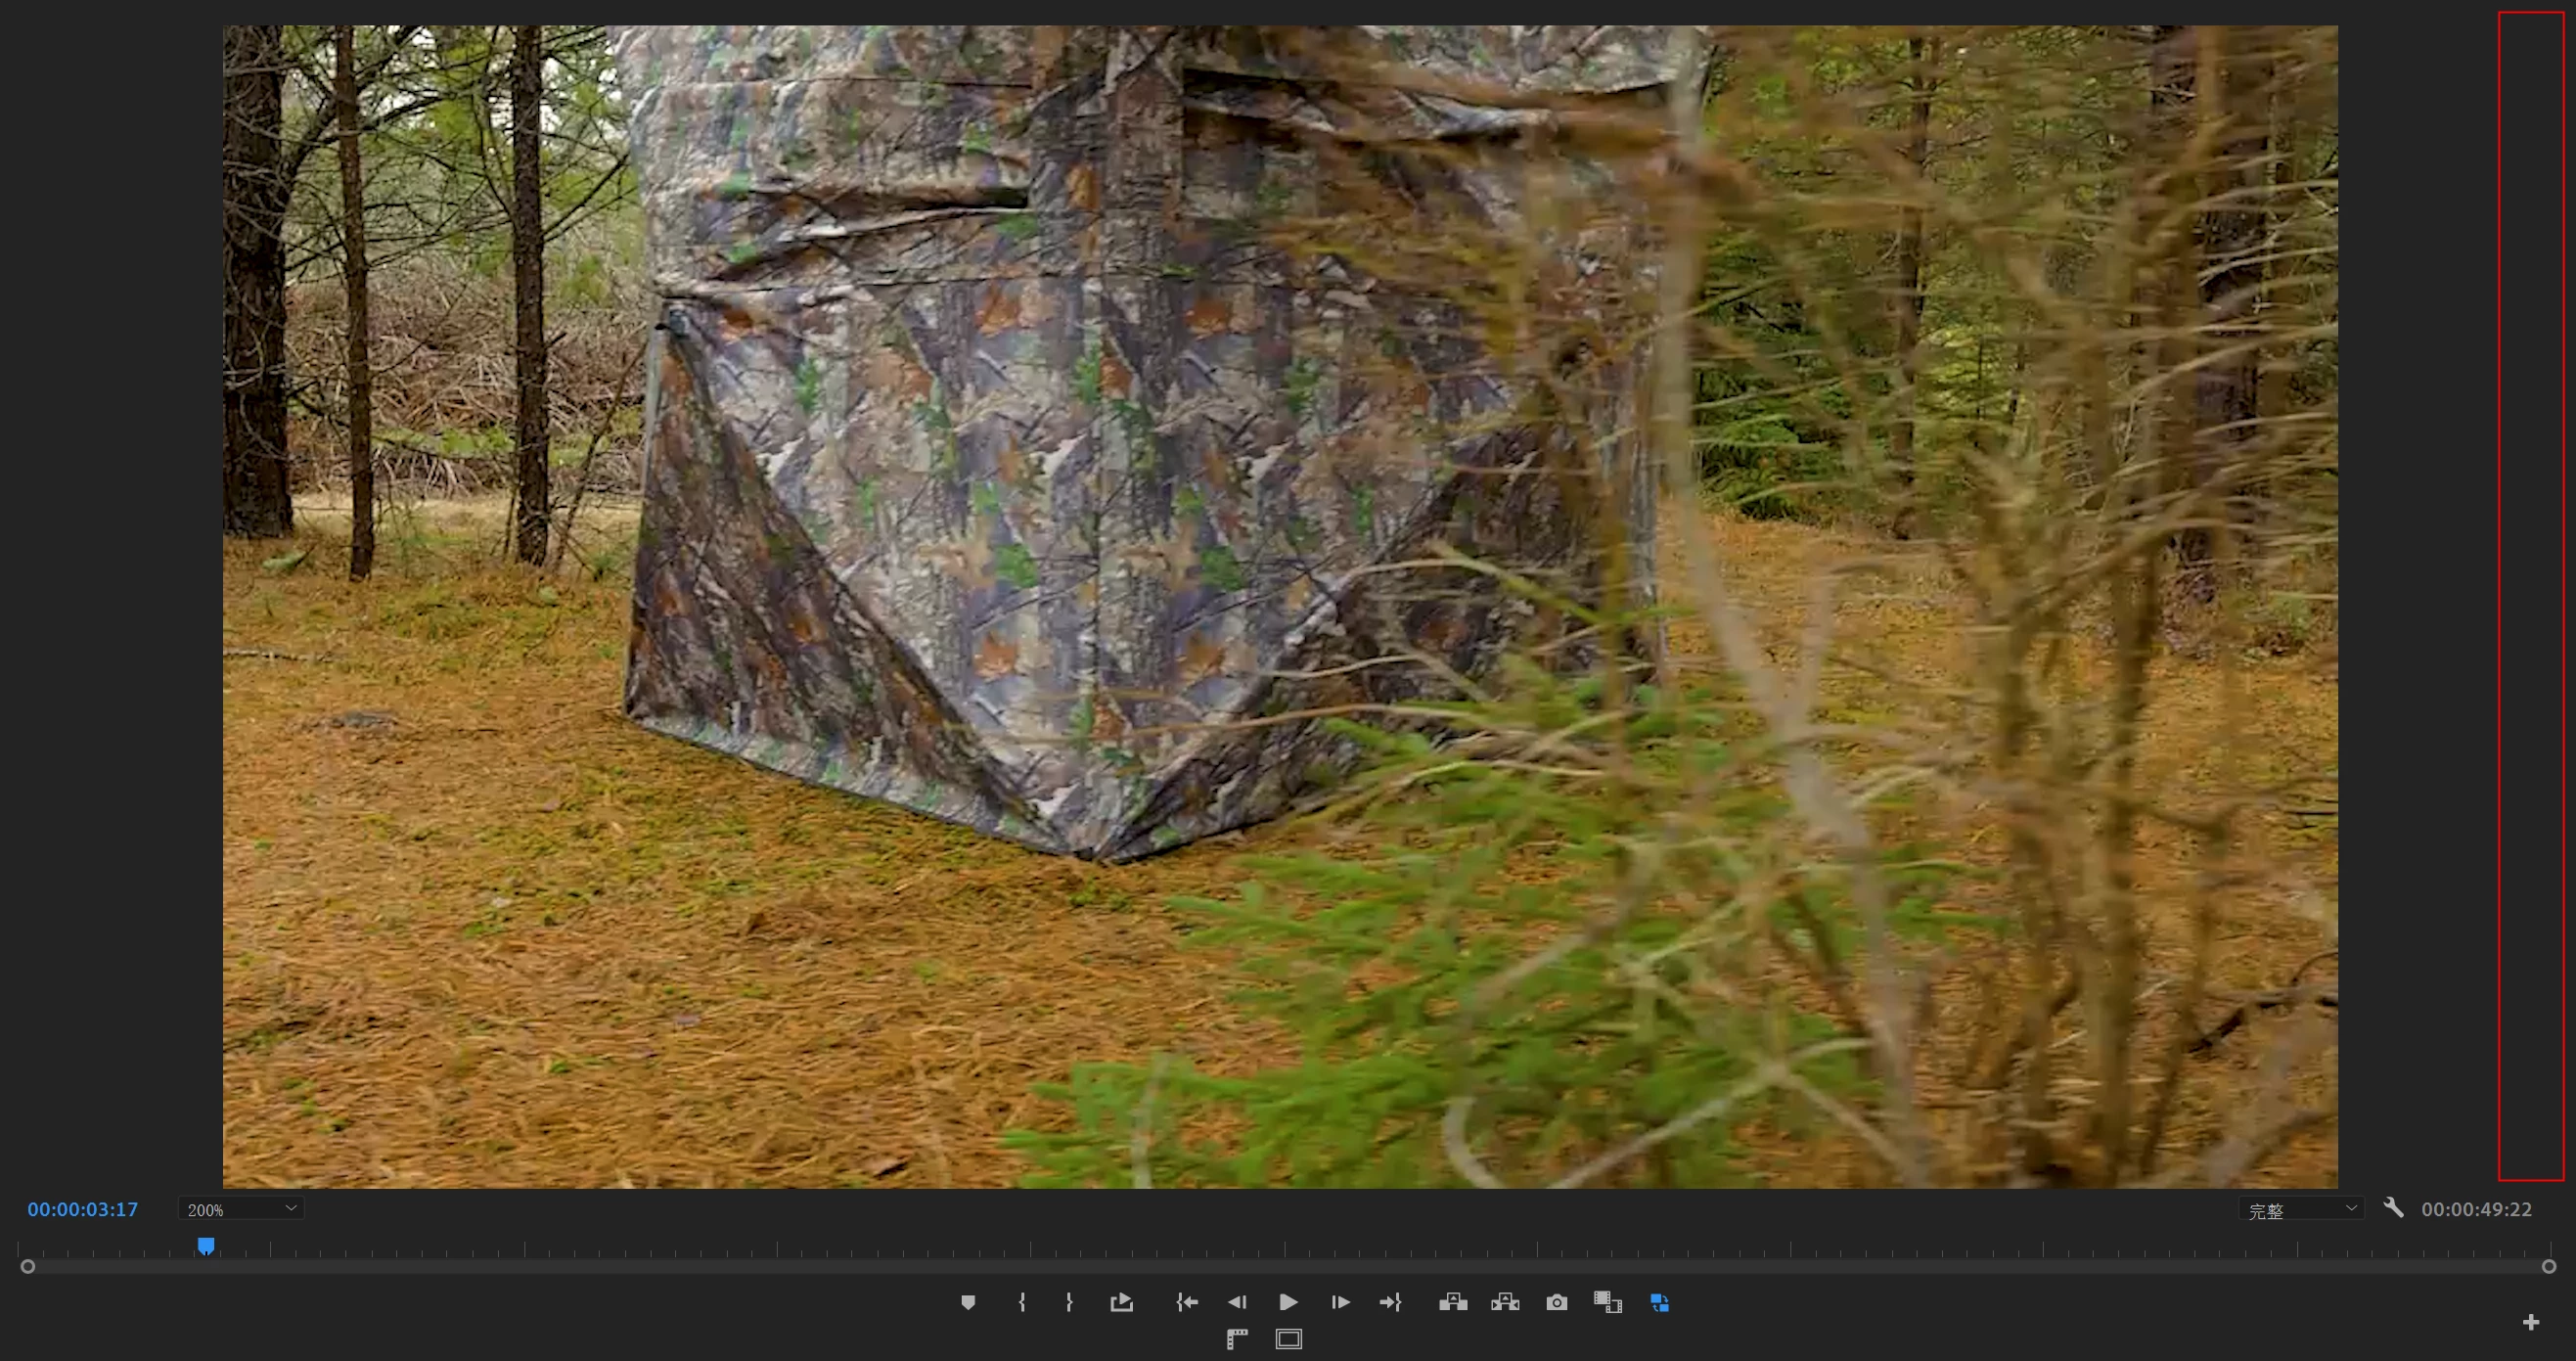This screenshot has width=2576, height=1361.
Task: Open Comparison View with filmstrip icon
Action: point(1607,1302)
